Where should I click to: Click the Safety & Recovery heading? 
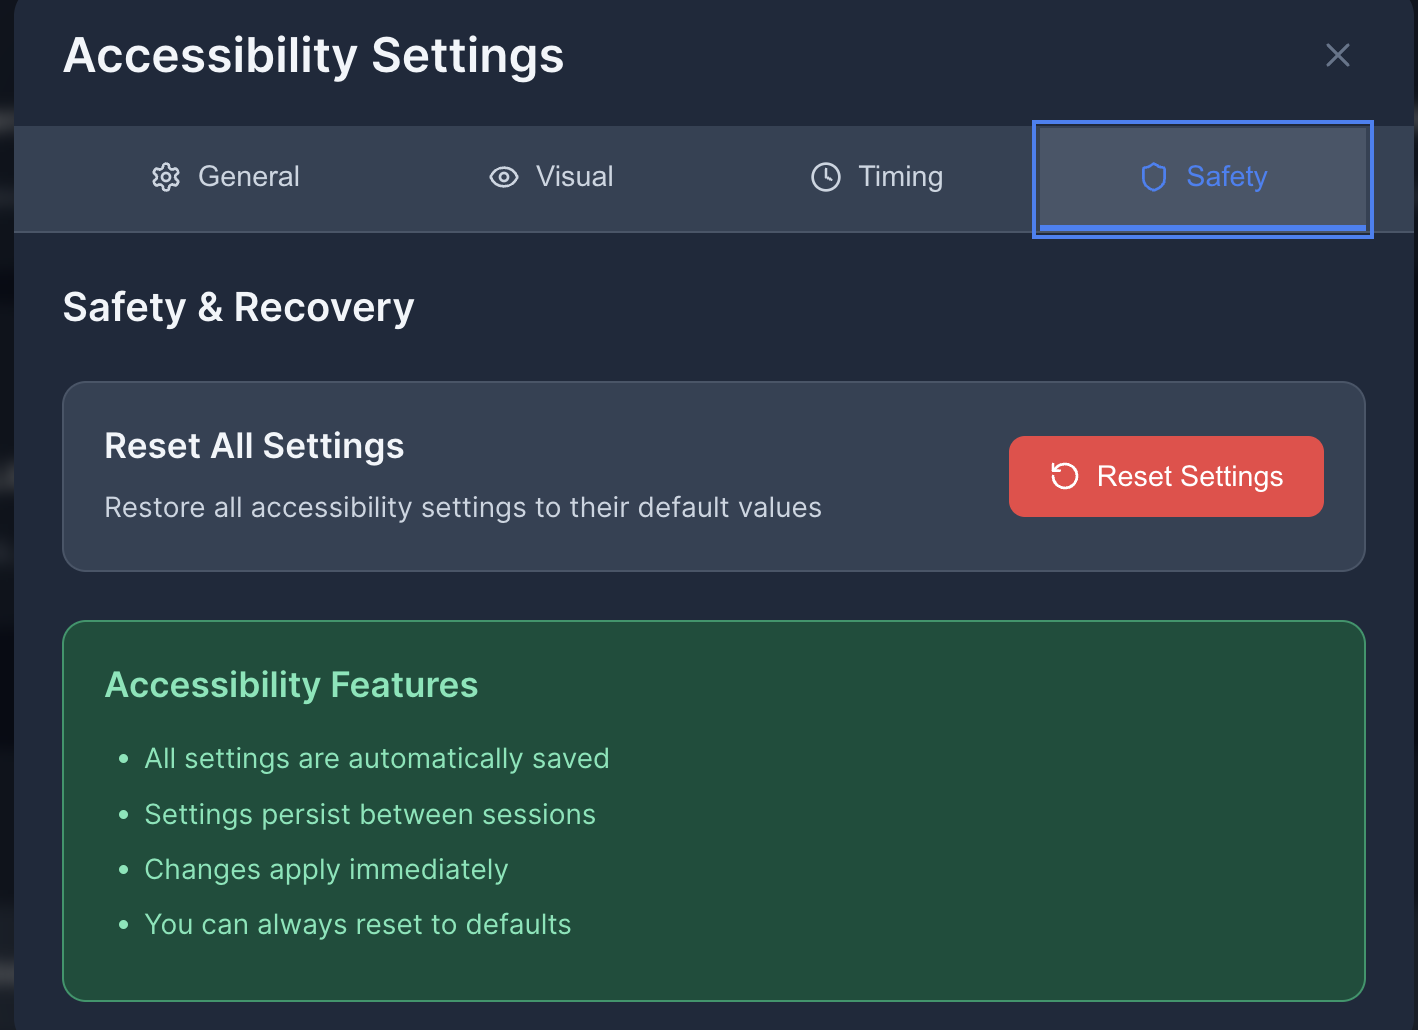coord(238,307)
